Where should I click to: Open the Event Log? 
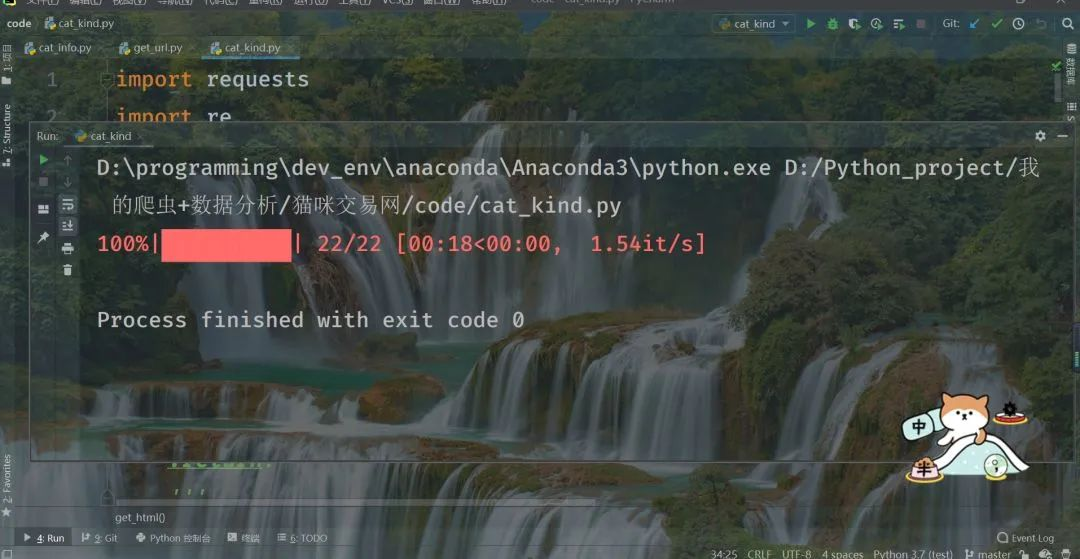coord(1026,538)
